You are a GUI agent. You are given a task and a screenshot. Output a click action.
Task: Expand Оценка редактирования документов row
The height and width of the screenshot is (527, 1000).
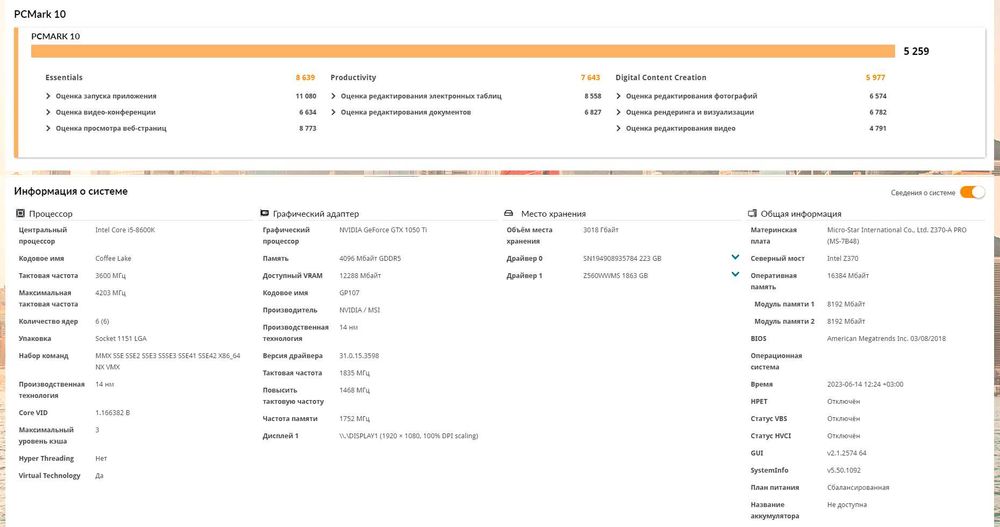[333, 112]
